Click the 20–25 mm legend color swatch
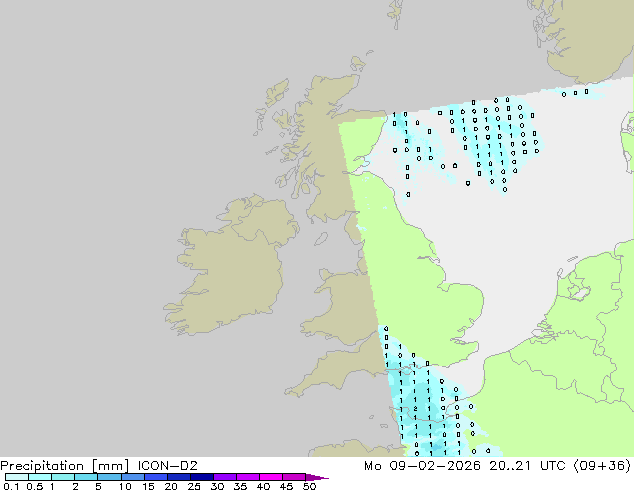Image resolution: width=634 pixels, height=490 pixels. click(x=178, y=477)
